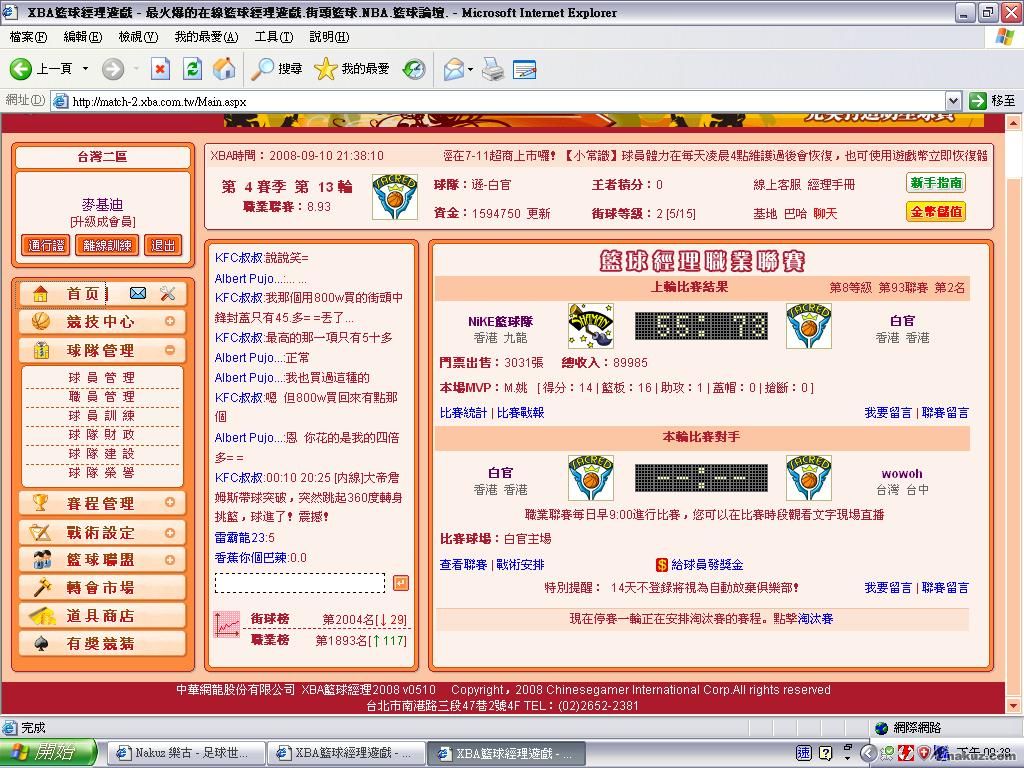The height and width of the screenshot is (768, 1024).
Task: Click the 新手指南 button
Action: point(936,183)
